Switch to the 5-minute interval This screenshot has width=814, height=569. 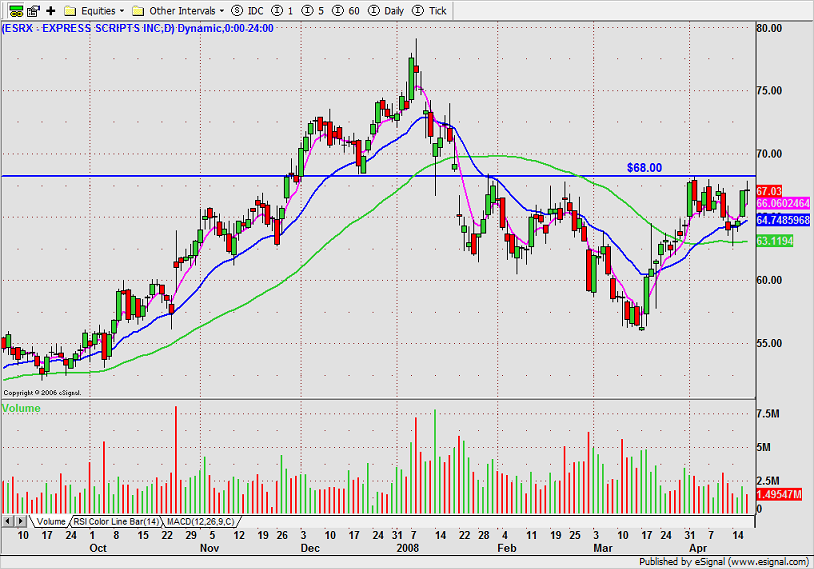(313, 11)
